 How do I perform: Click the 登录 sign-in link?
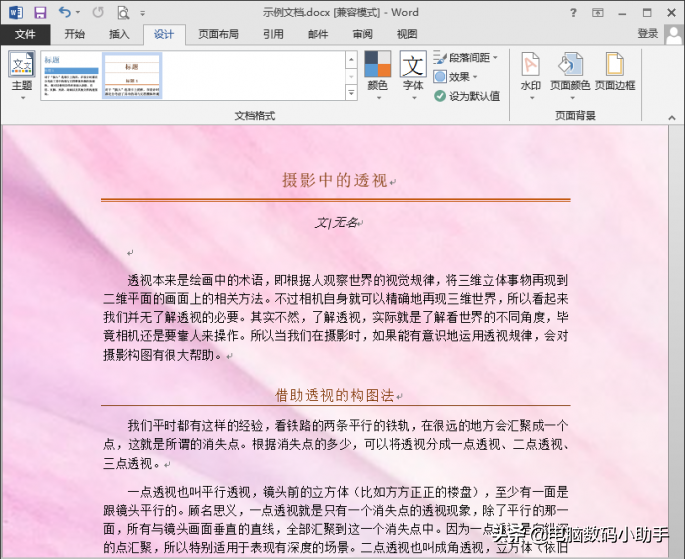[x=647, y=34]
